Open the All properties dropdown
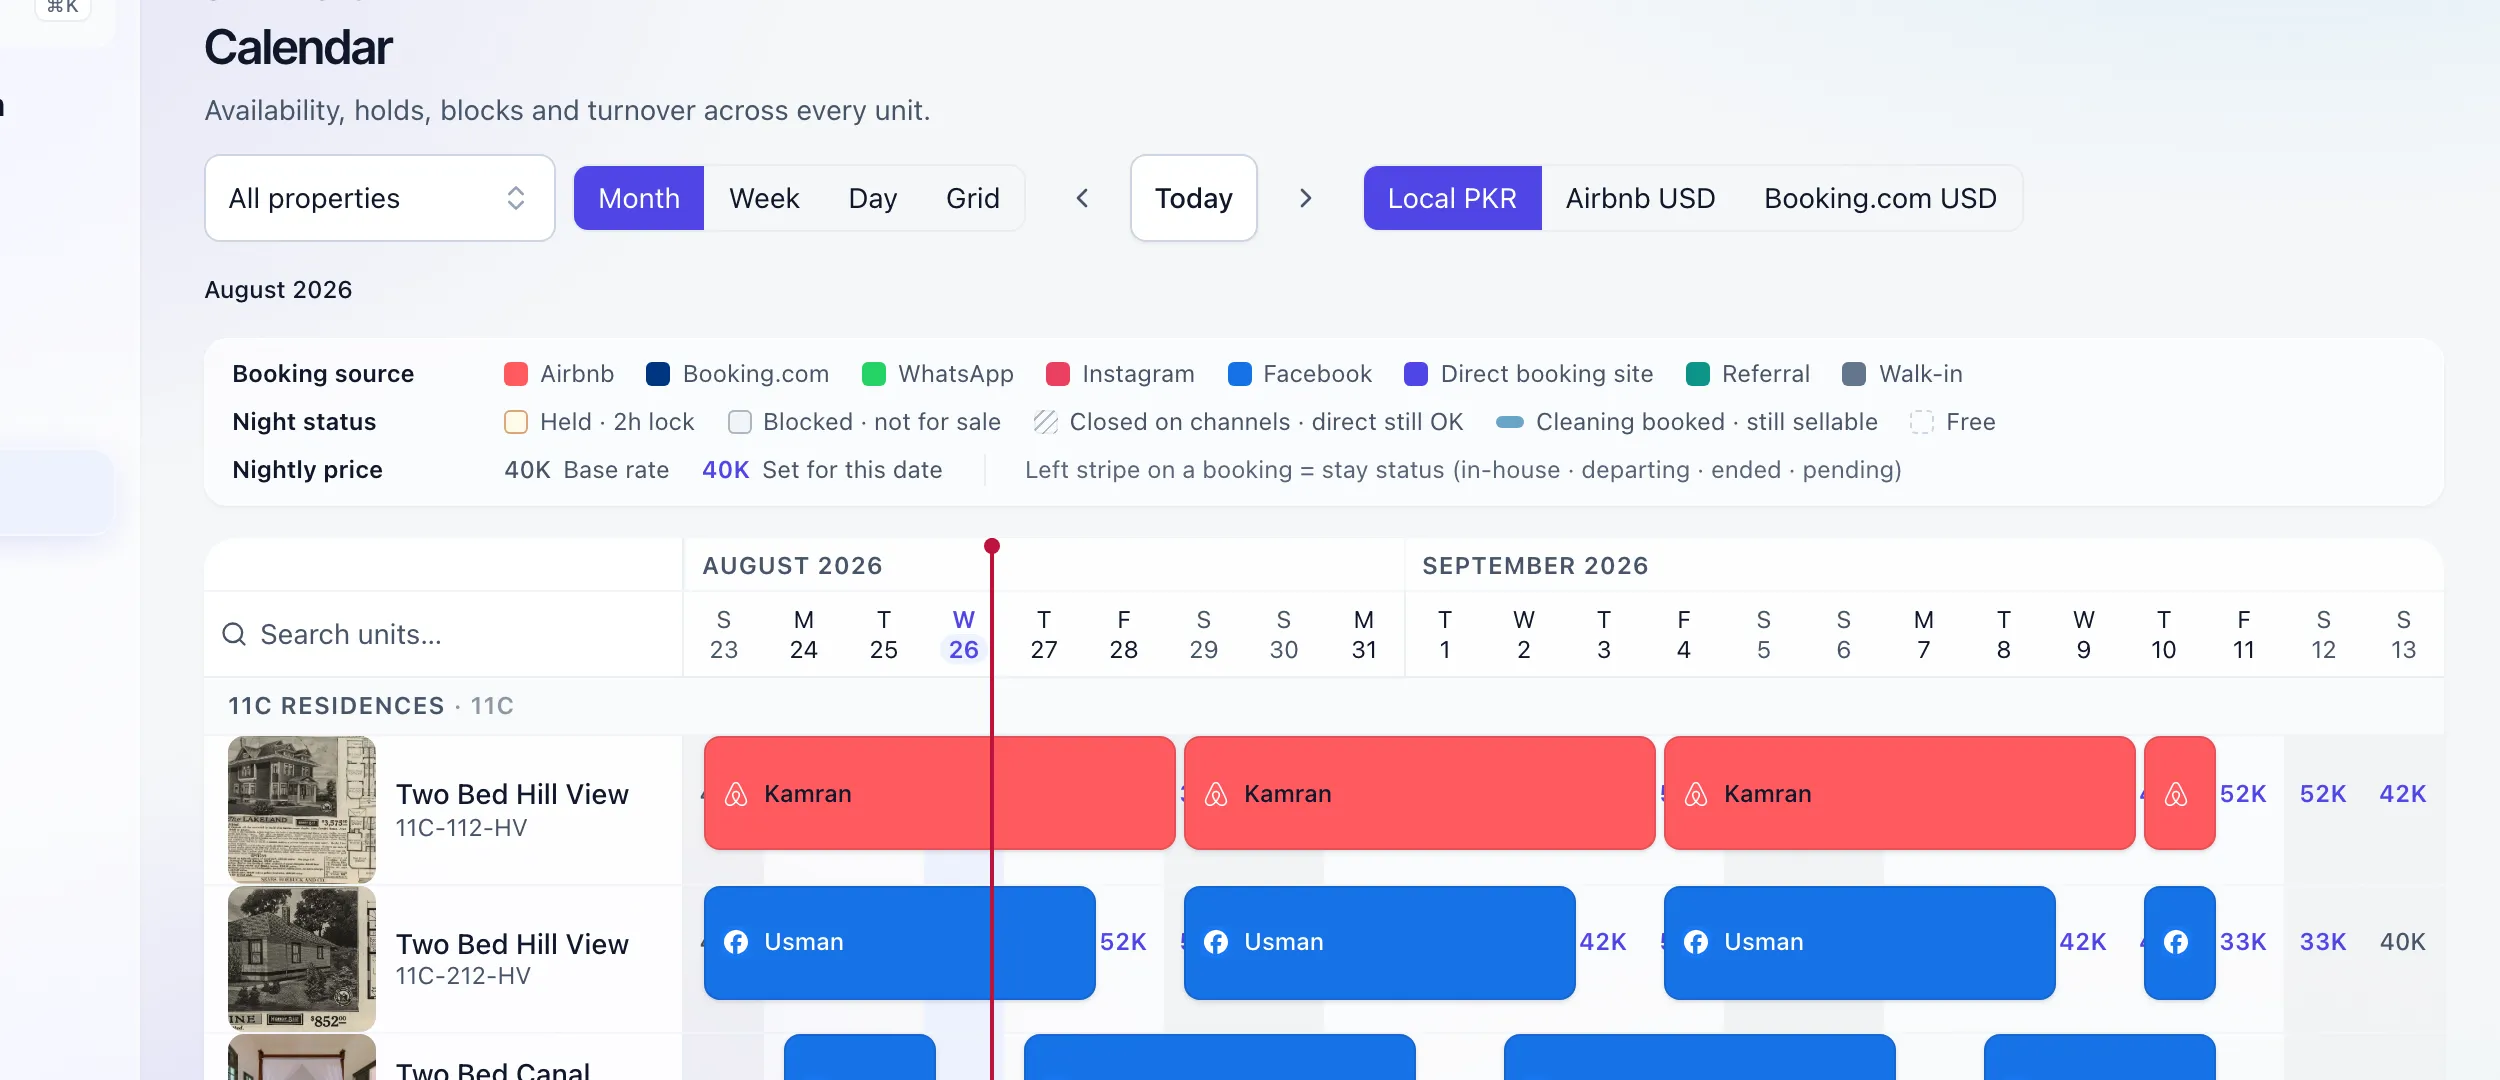The width and height of the screenshot is (2500, 1080). pos(379,198)
